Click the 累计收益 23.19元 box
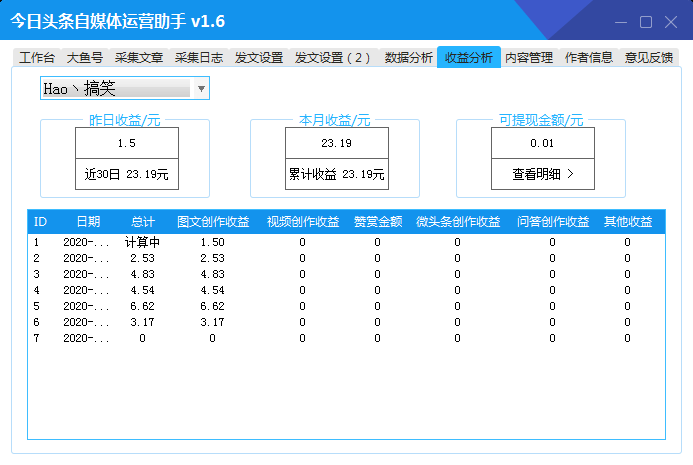Viewport: 693px width, 465px height. [336, 174]
